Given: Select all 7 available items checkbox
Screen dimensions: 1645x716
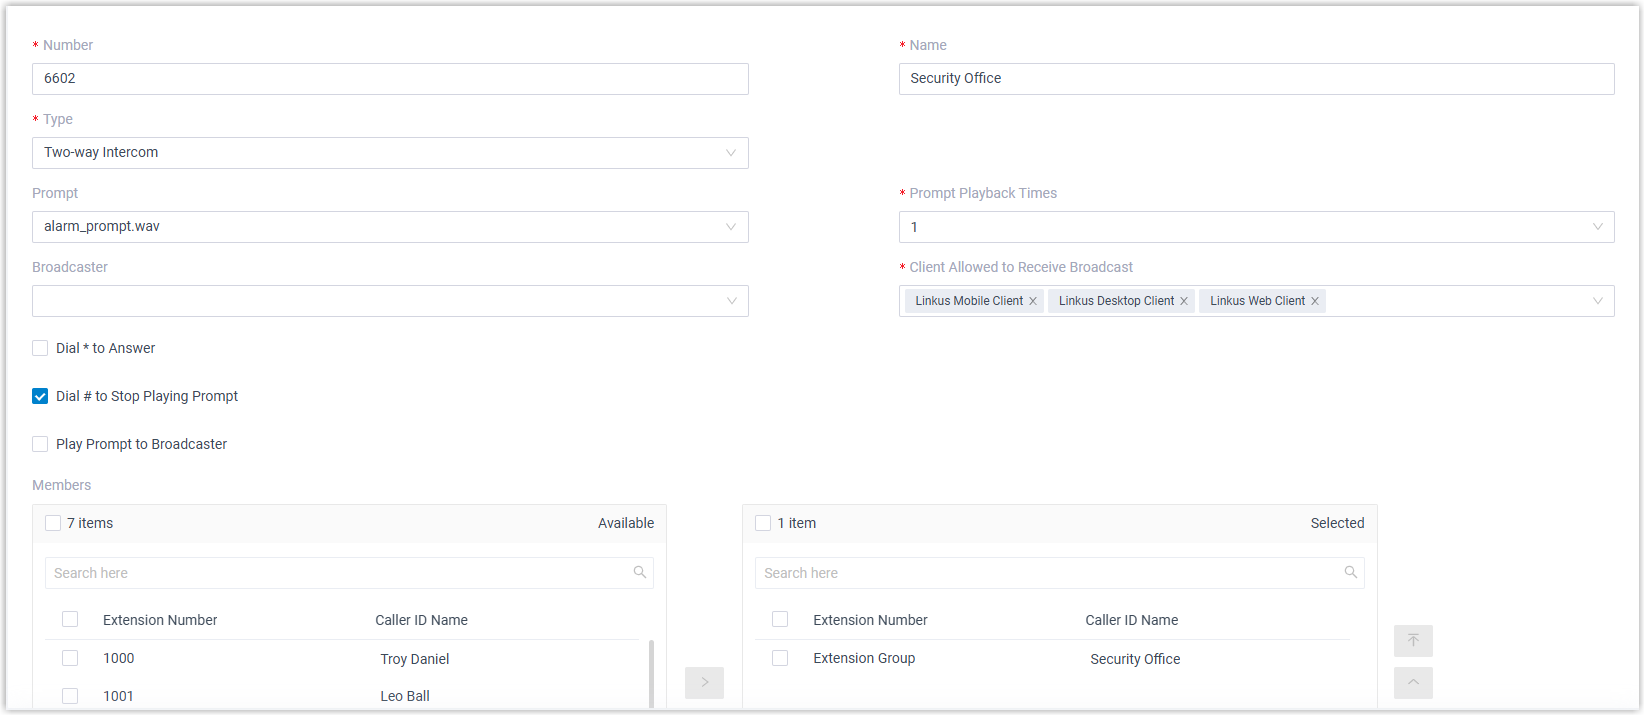Looking at the screenshot, I should pos(53,523).
